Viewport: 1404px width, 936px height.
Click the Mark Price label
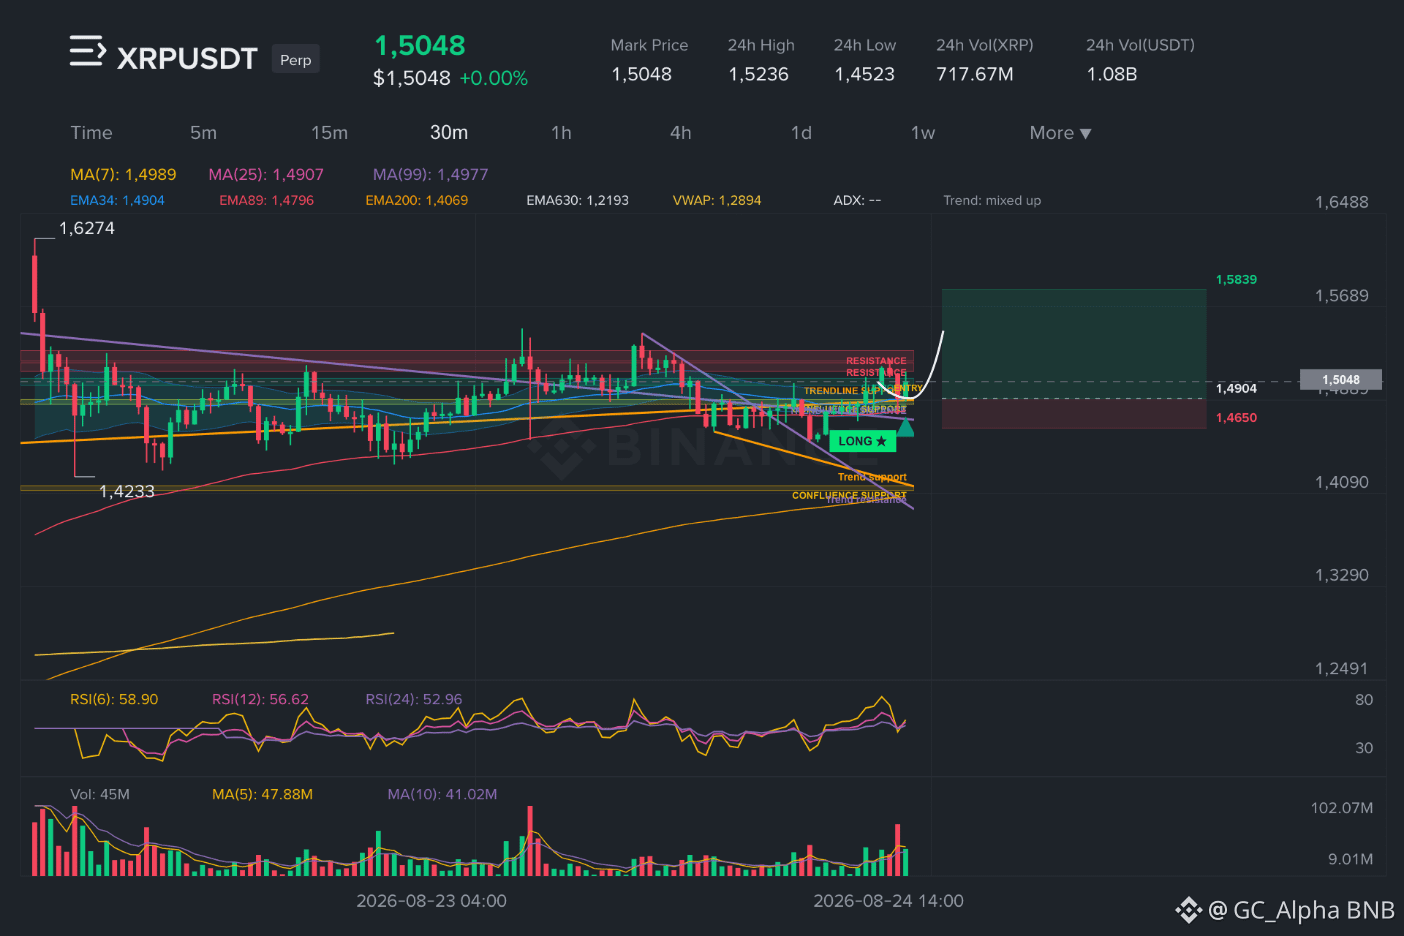tap(649, 45)
